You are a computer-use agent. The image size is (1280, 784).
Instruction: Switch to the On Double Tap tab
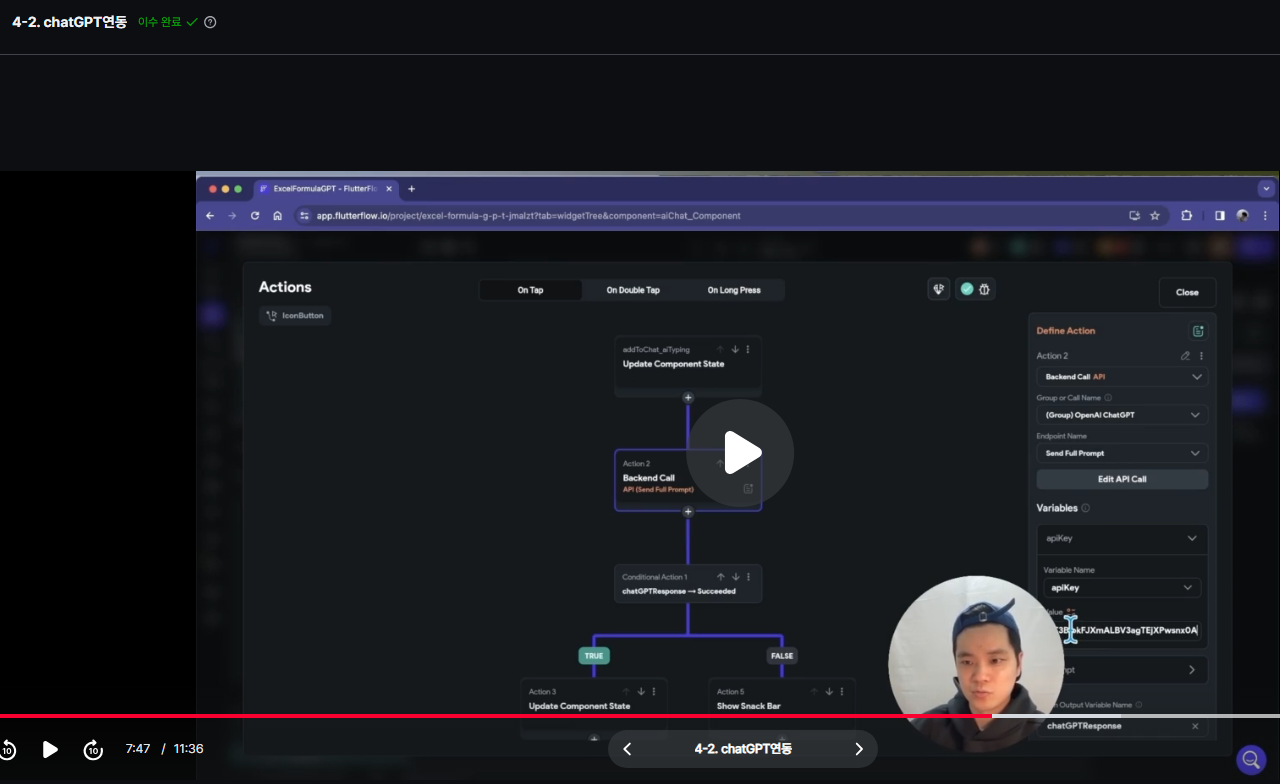[633, 290]
